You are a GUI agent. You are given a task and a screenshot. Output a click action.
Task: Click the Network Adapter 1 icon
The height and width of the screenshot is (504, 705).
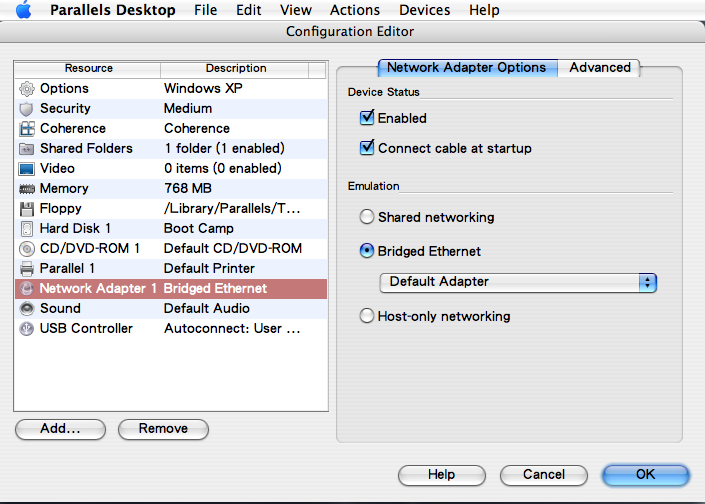coord(27,289)
